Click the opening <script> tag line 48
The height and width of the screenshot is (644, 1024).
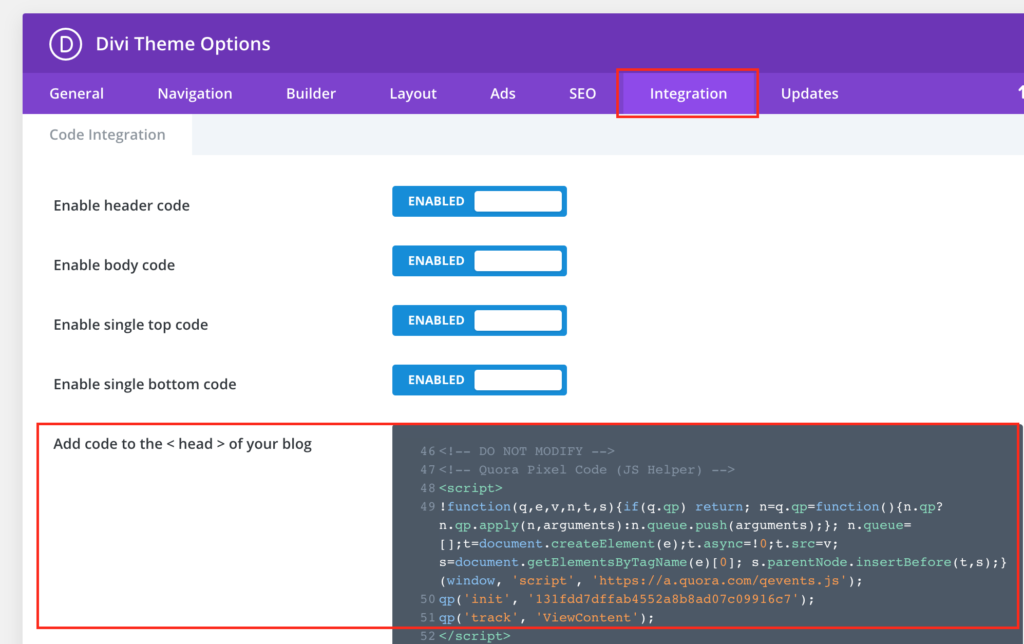click(471, 488)
